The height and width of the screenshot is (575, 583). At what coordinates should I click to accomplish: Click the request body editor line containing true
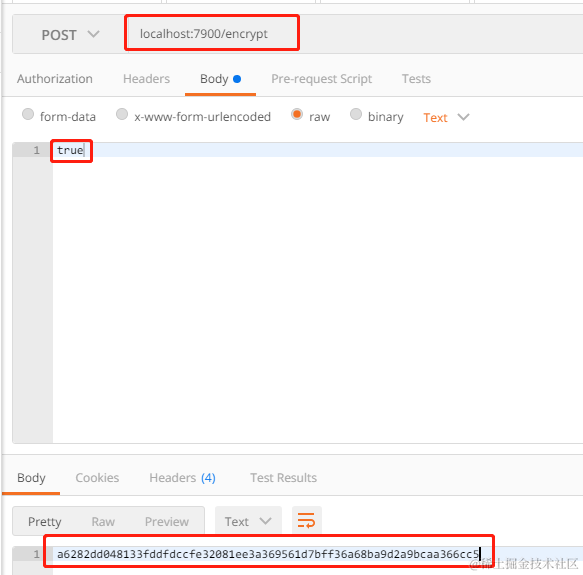click(x=318, y=150)
